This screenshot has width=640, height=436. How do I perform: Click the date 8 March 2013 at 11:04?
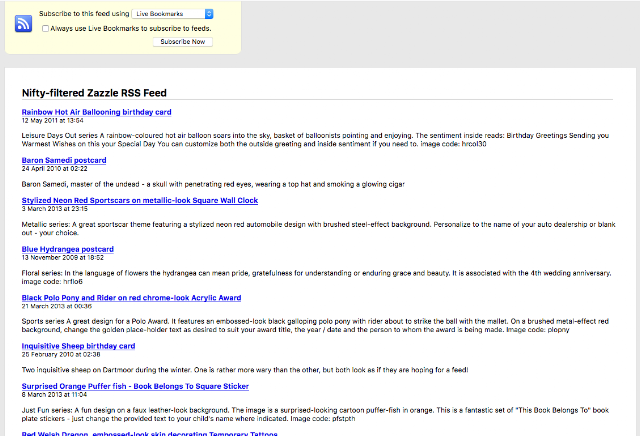click(54, 395)
